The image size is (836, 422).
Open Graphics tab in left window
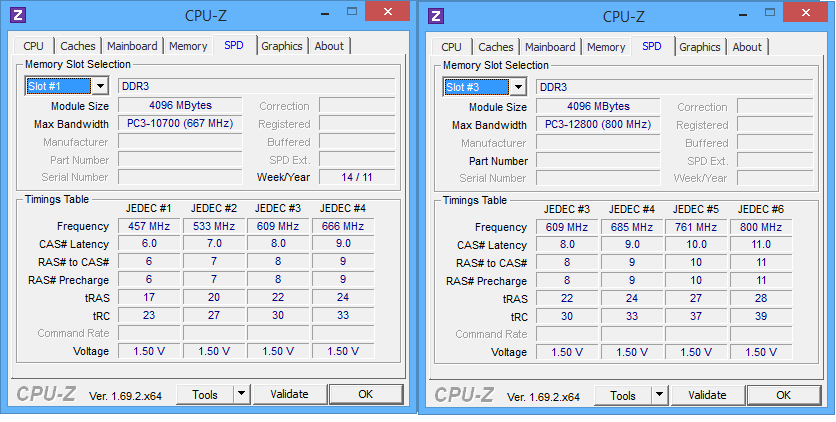(x=282, y=46)
